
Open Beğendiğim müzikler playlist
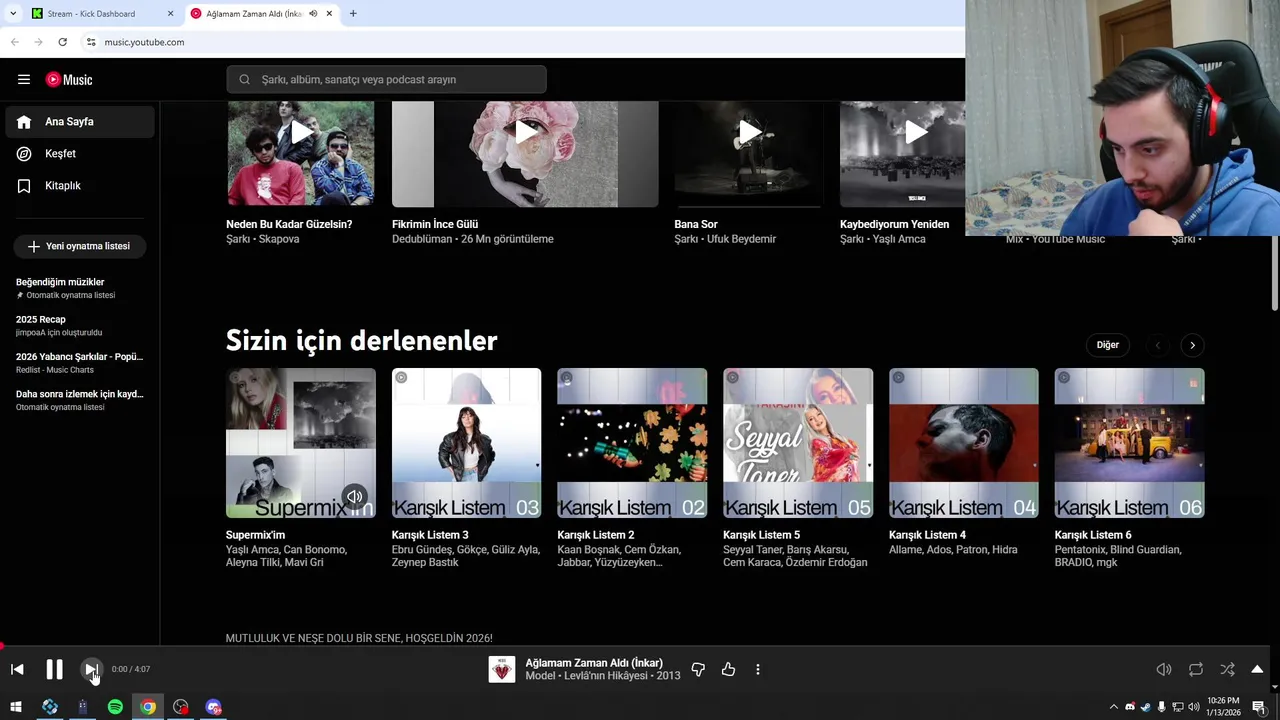[80, 288]
